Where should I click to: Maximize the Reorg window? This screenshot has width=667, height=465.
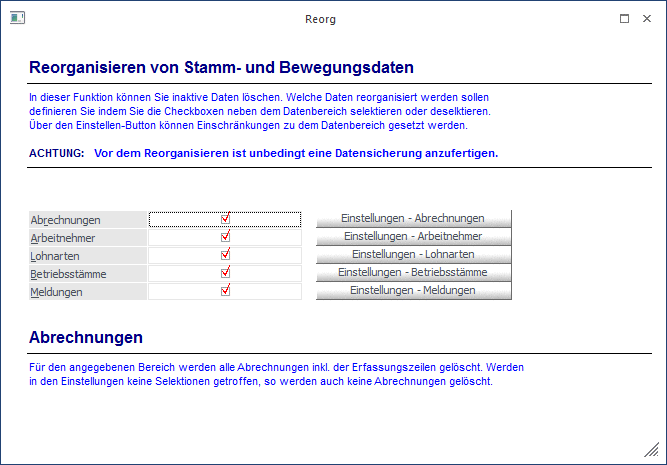(x=624, y=18)
